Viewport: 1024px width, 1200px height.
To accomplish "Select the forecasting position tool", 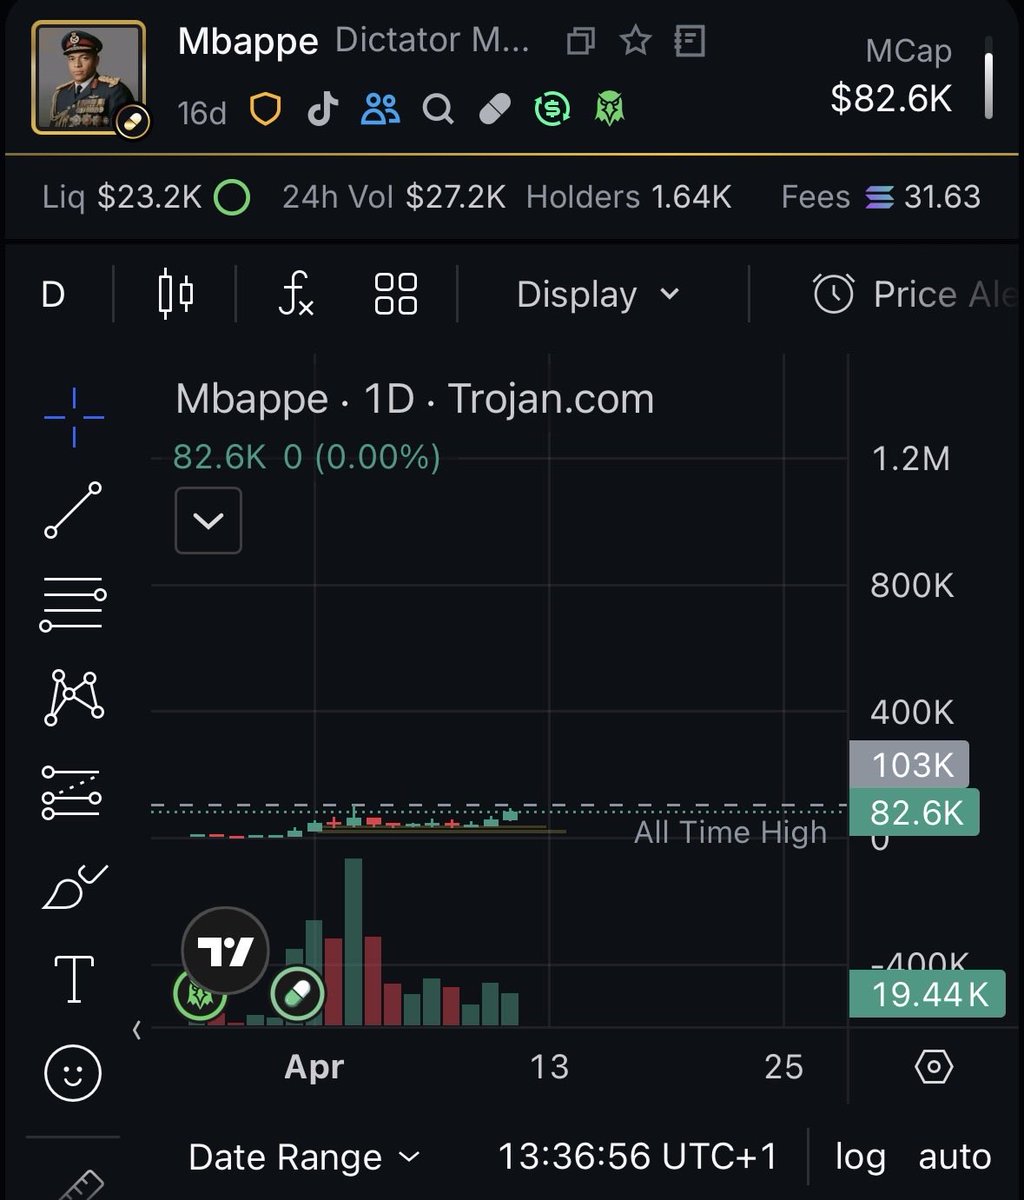I will click(71, 792).
